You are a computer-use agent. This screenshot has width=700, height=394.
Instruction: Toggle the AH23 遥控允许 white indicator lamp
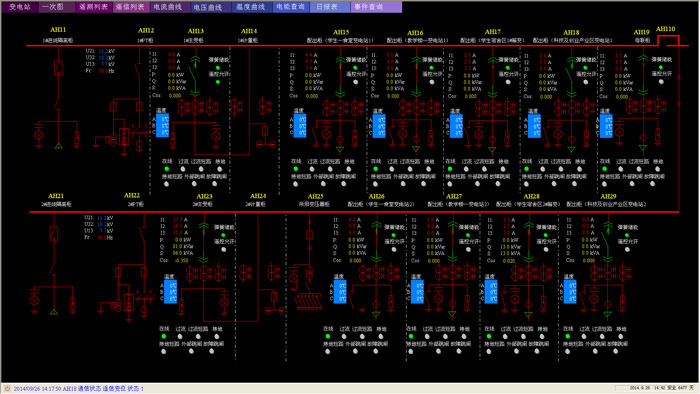224,249
